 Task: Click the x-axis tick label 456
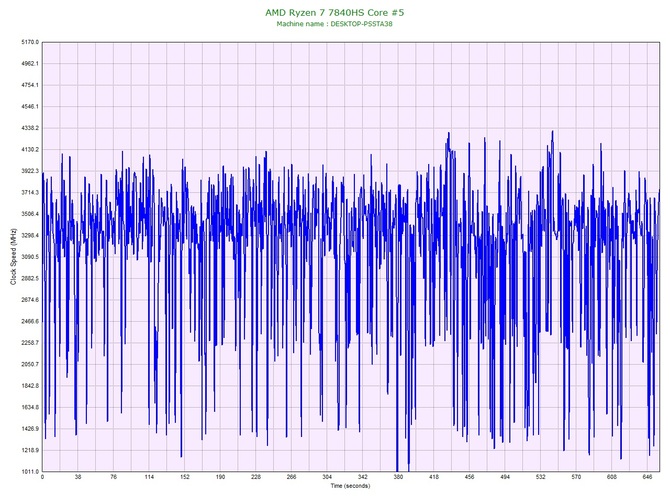click(470, 477)
